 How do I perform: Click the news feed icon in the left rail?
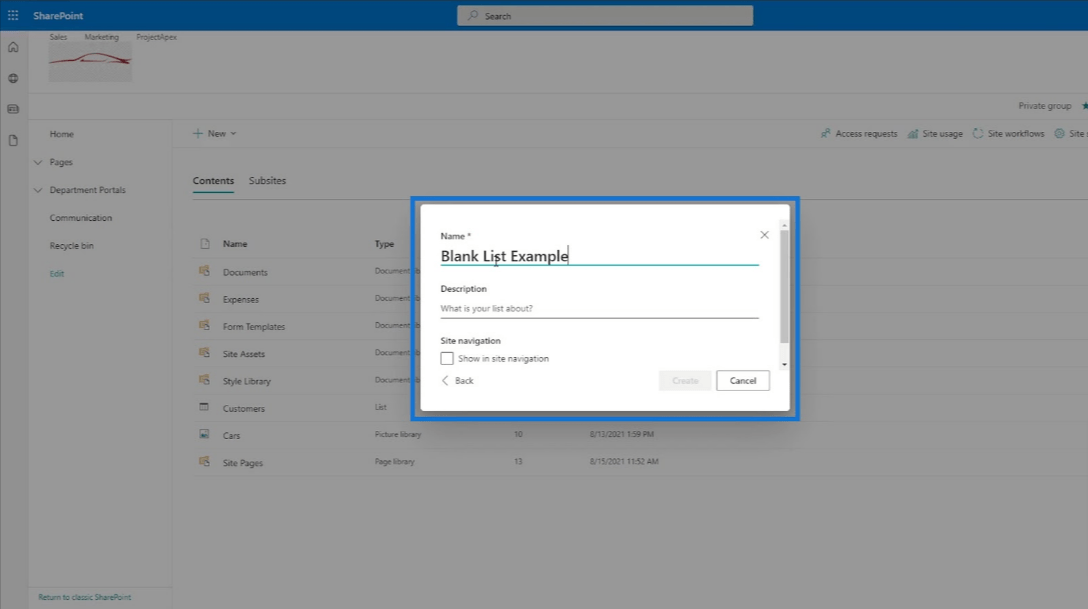point(13,109)
